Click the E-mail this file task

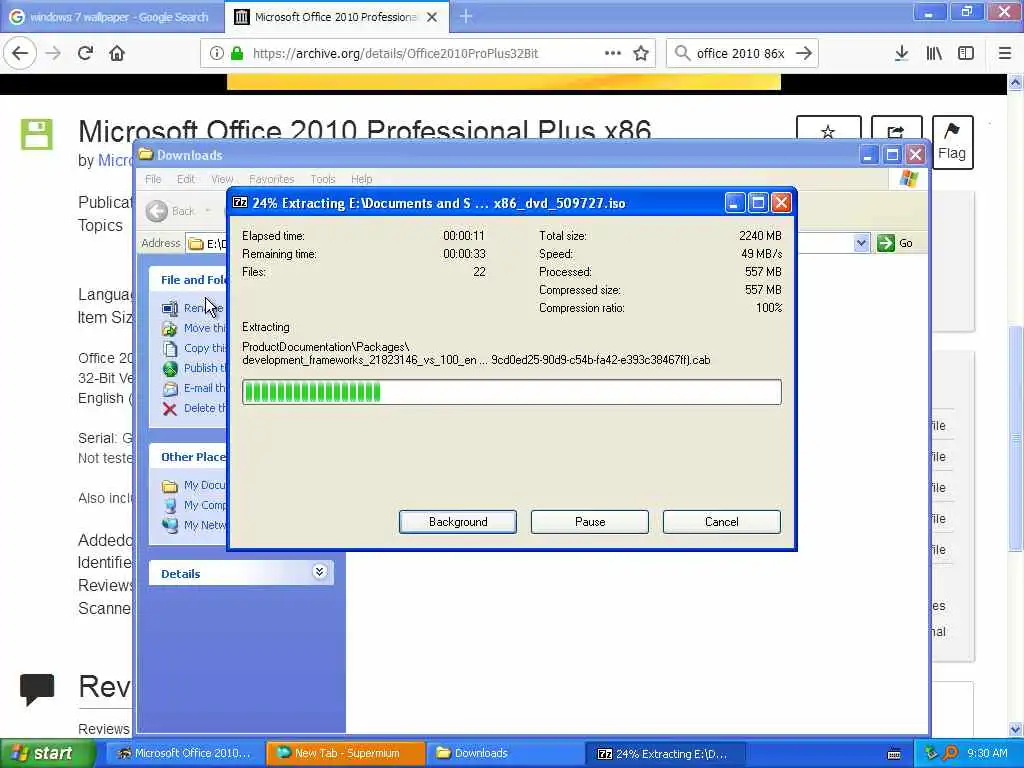point(204,388)
